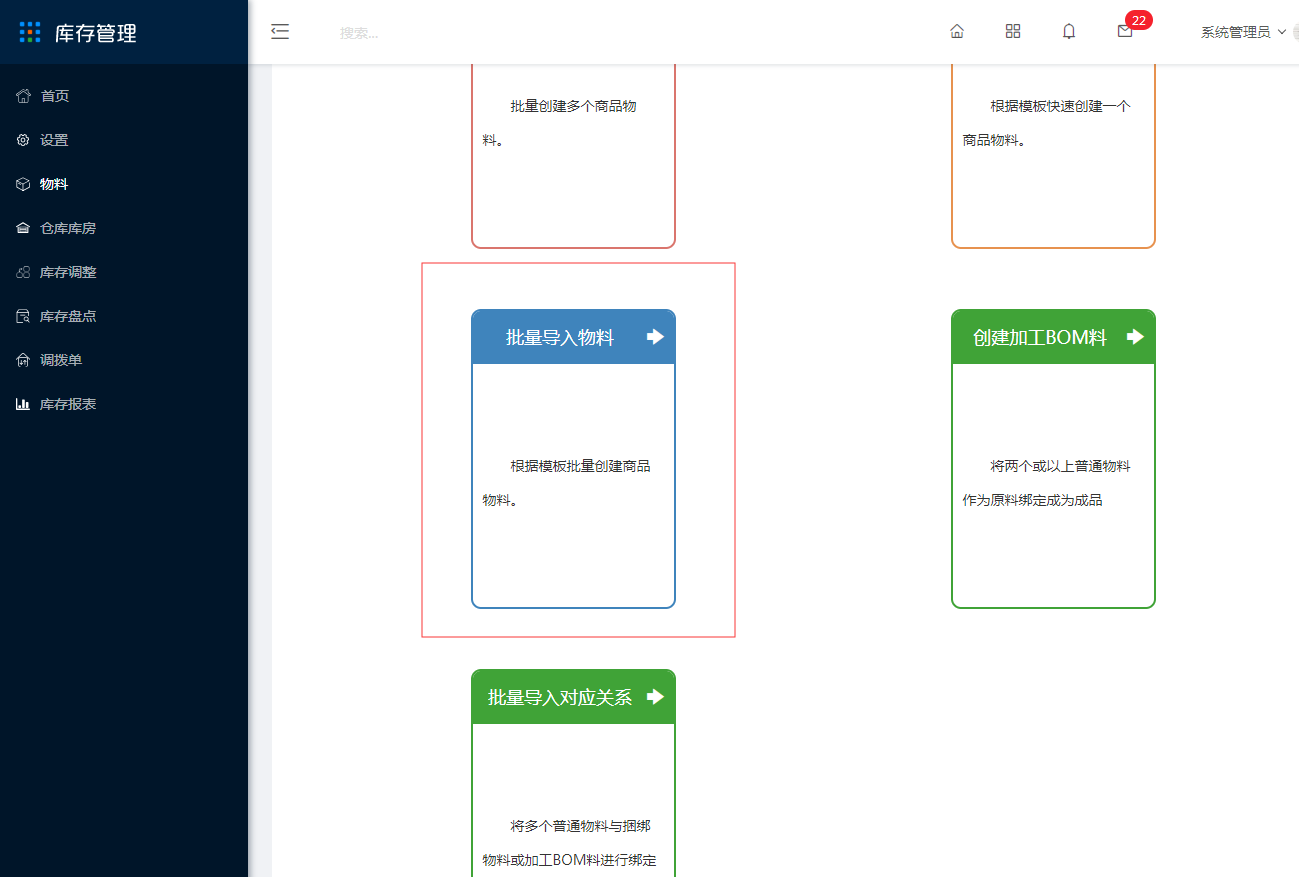Expand the 系统管理员 user dropdown

pyautogui.click(x=1244, y=32)
